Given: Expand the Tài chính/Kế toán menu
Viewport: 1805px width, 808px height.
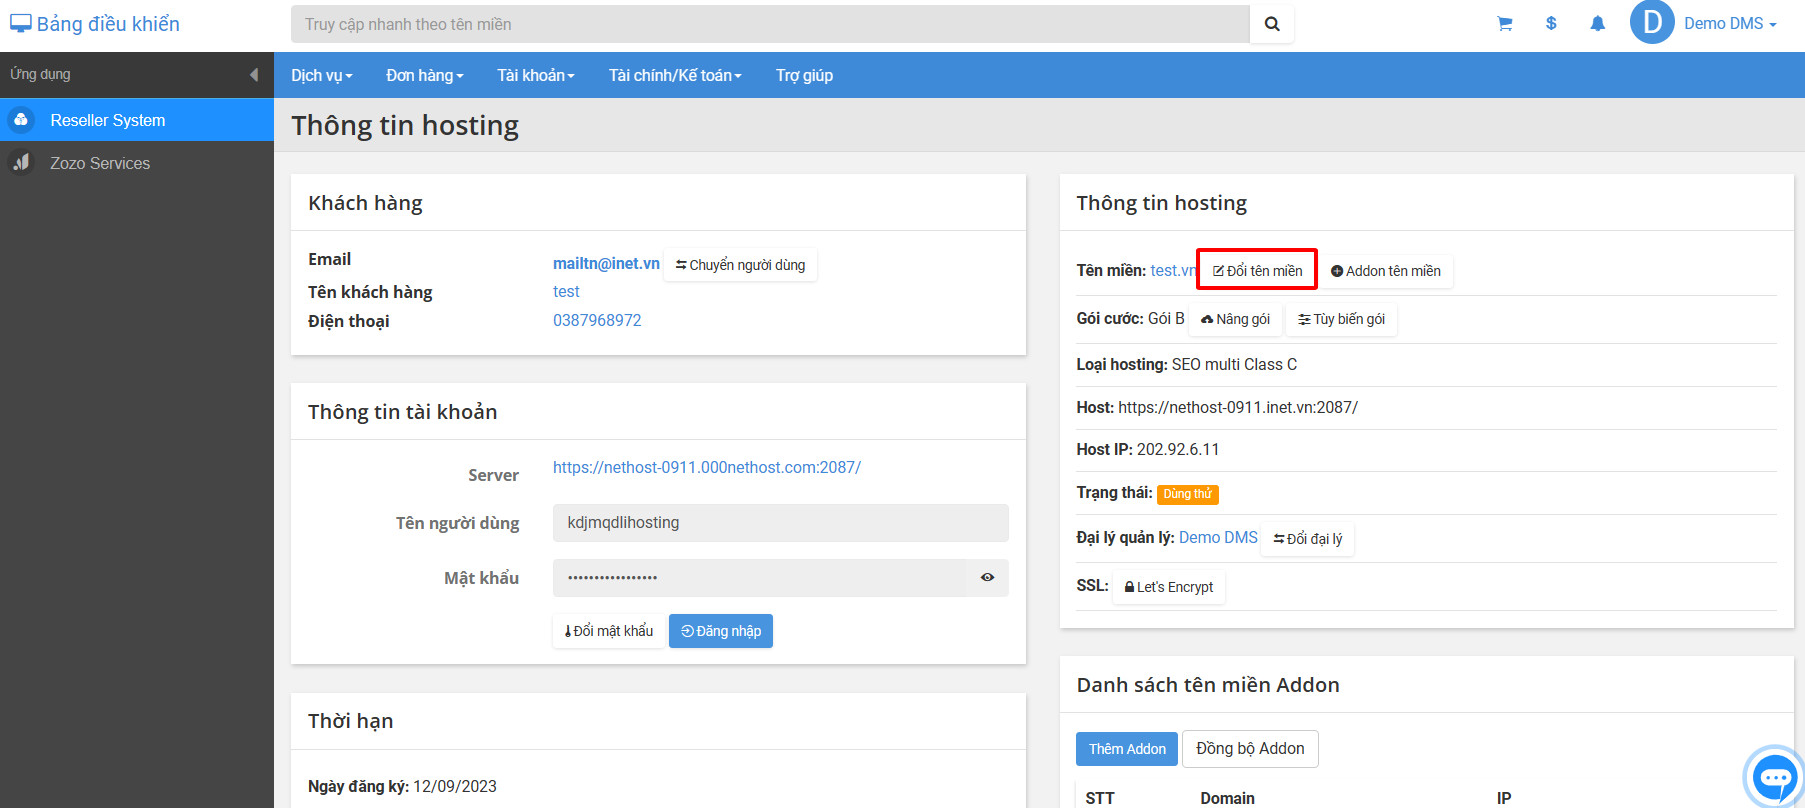Looking at the screenshot, I should tap(675, 75).
